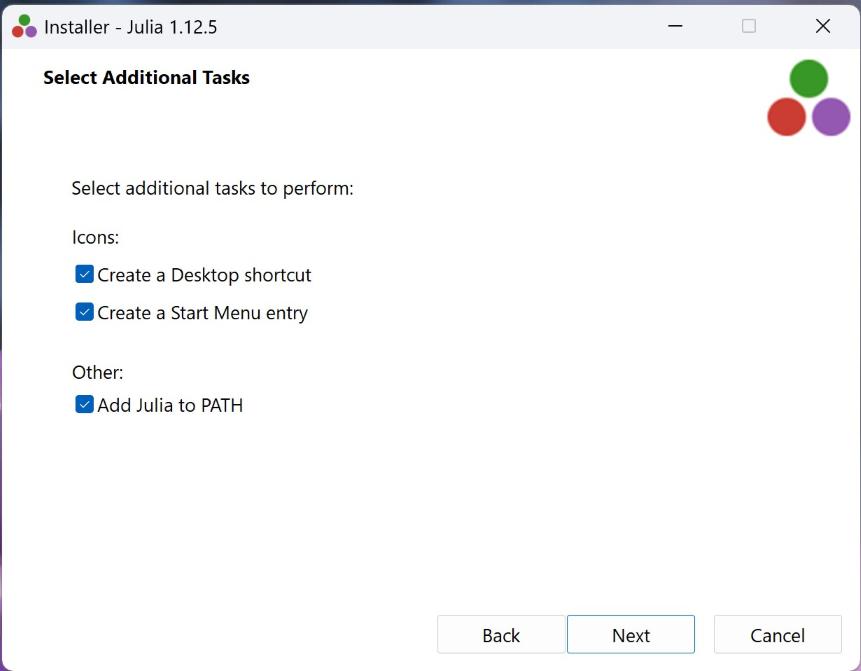
Task: Cancel the Julia installation
Action: pos(777,635)
